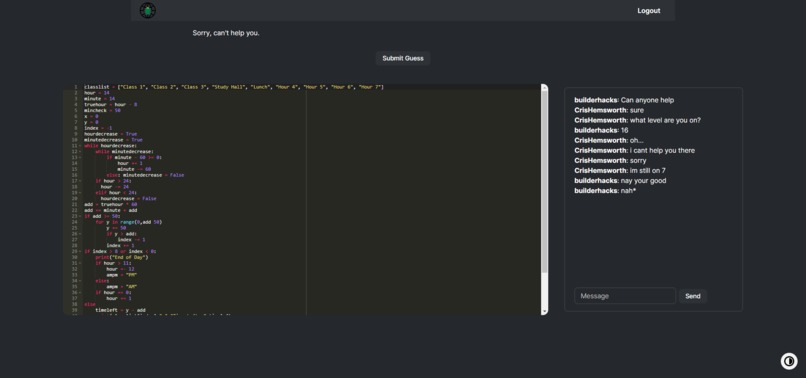The height and width of the screenshot is (378, 806).
Task: Collapse the code fold at line 36
Action: tap(80, 293)
